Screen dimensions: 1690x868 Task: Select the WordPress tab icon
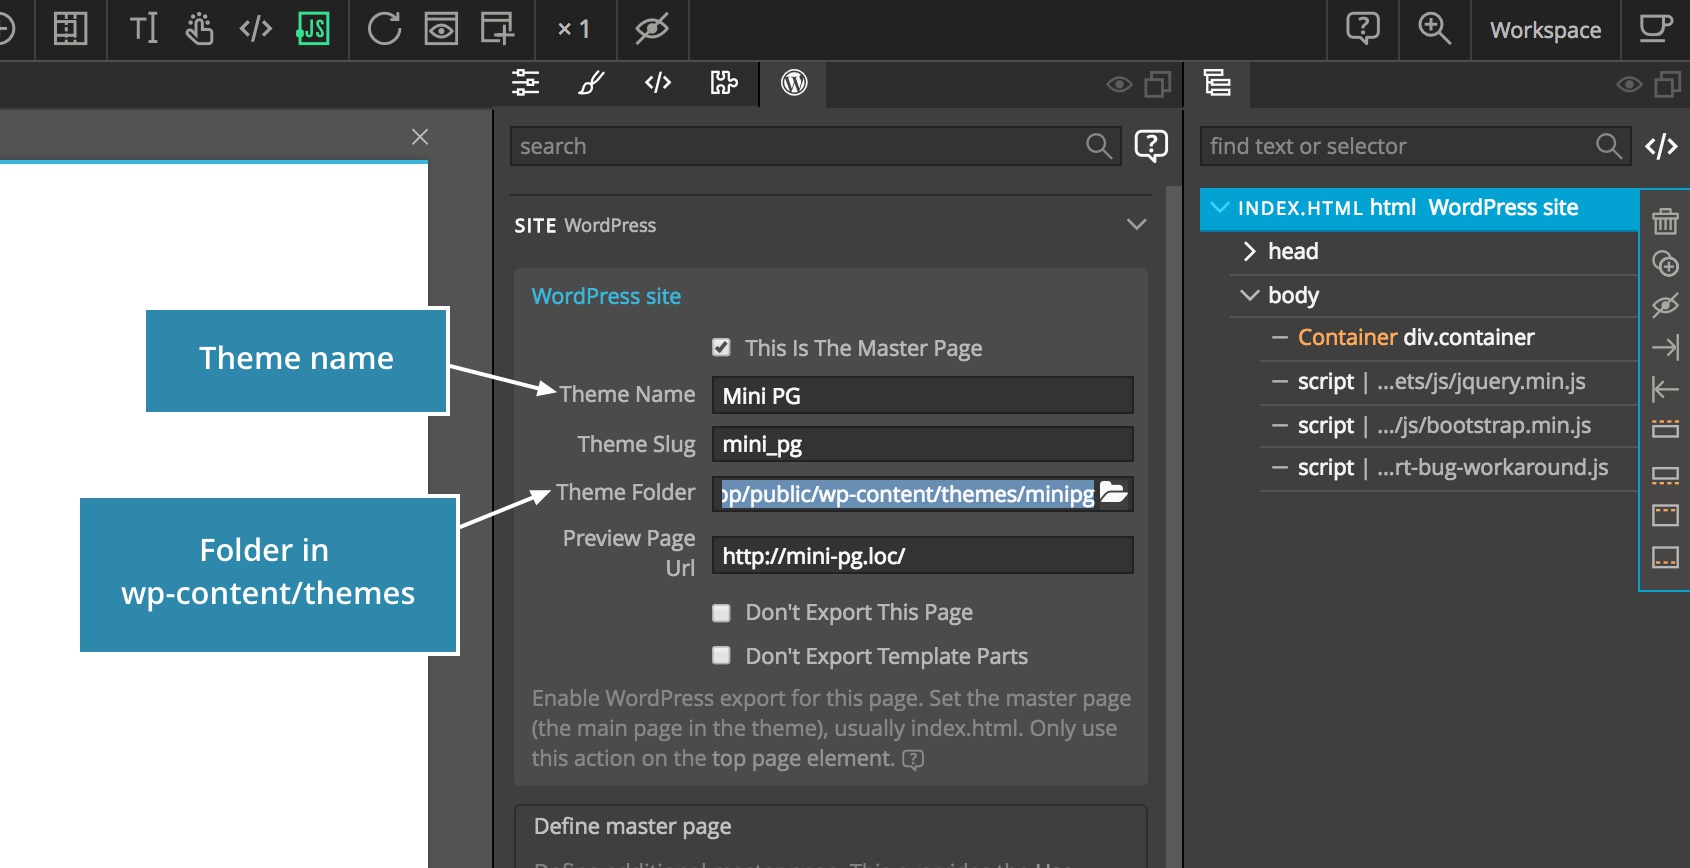tap(794, 83)
